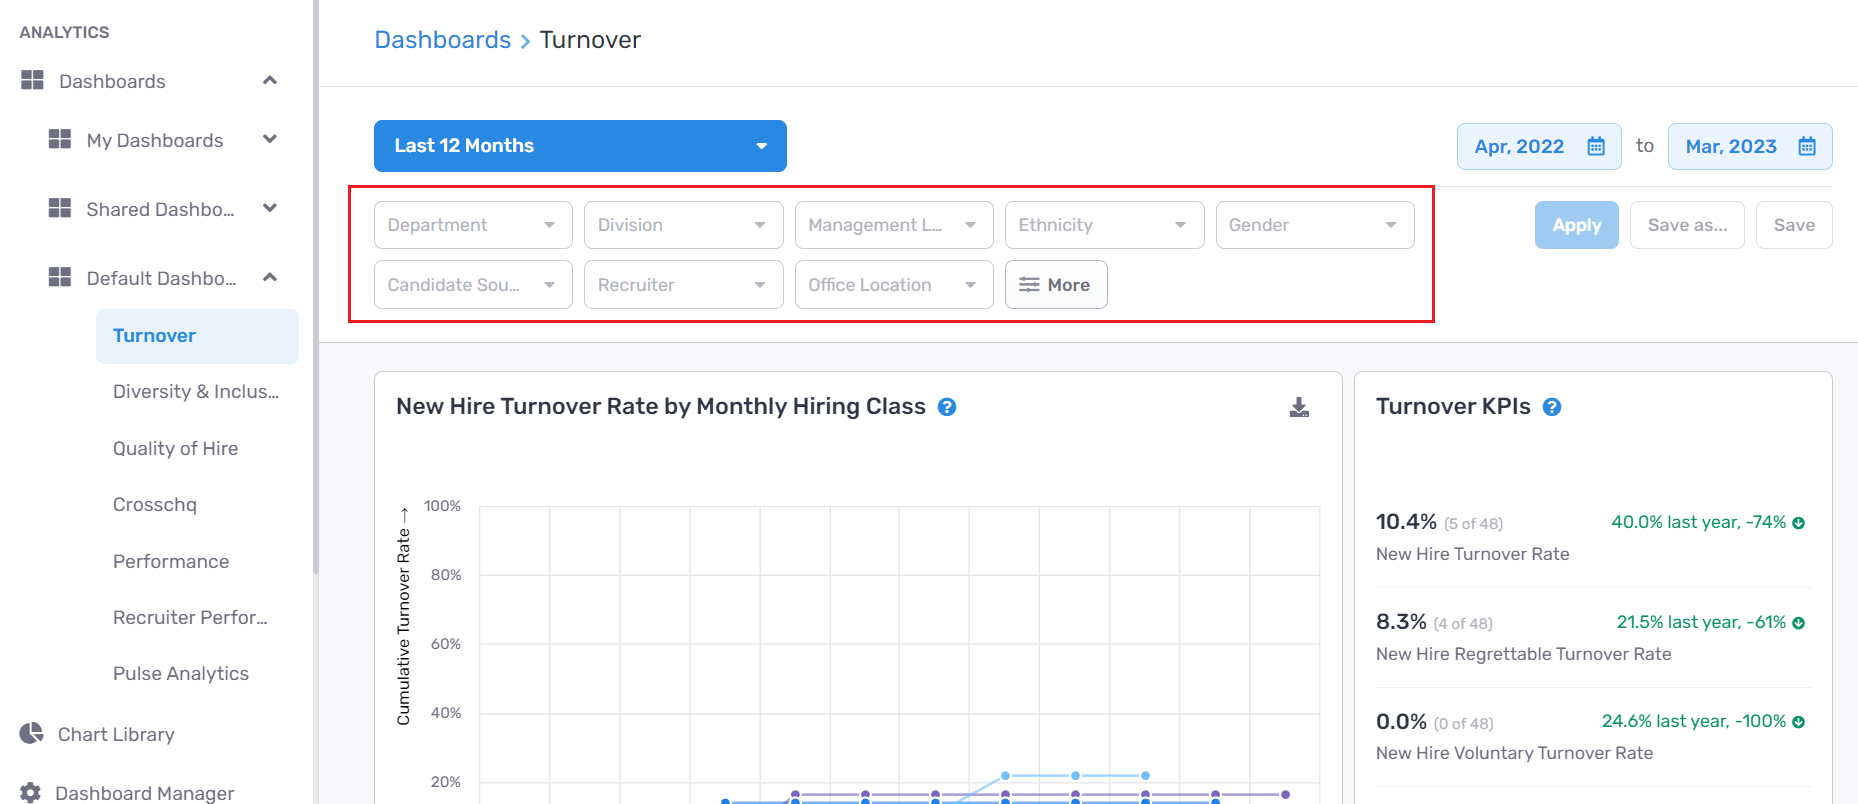Image resolution: width=1858 pixels, height=804 pixels.
Task: Click the 10.4% New Hire Turnover Rate value
Action: tap(1406, 522)
